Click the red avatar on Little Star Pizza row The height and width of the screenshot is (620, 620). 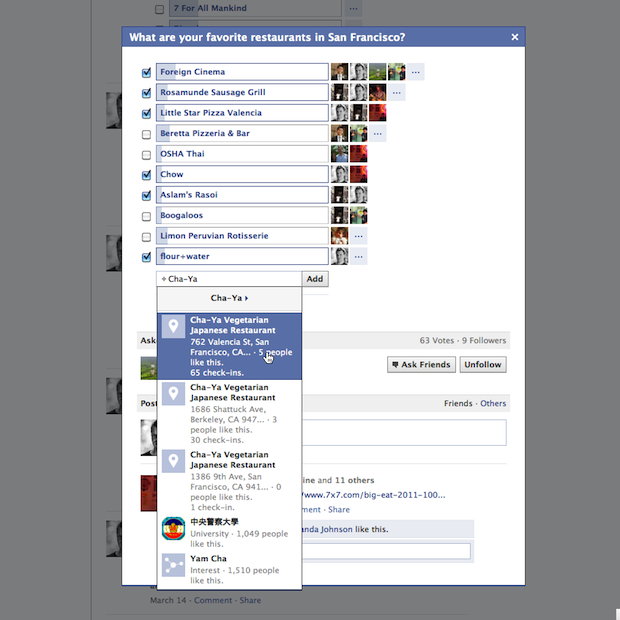[378, 113]
